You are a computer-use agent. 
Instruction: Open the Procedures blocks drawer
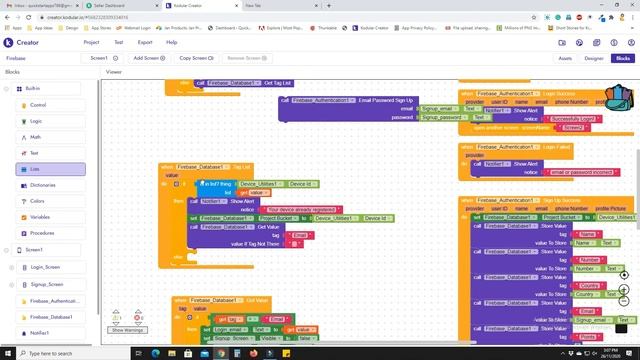tap(50, 233)
